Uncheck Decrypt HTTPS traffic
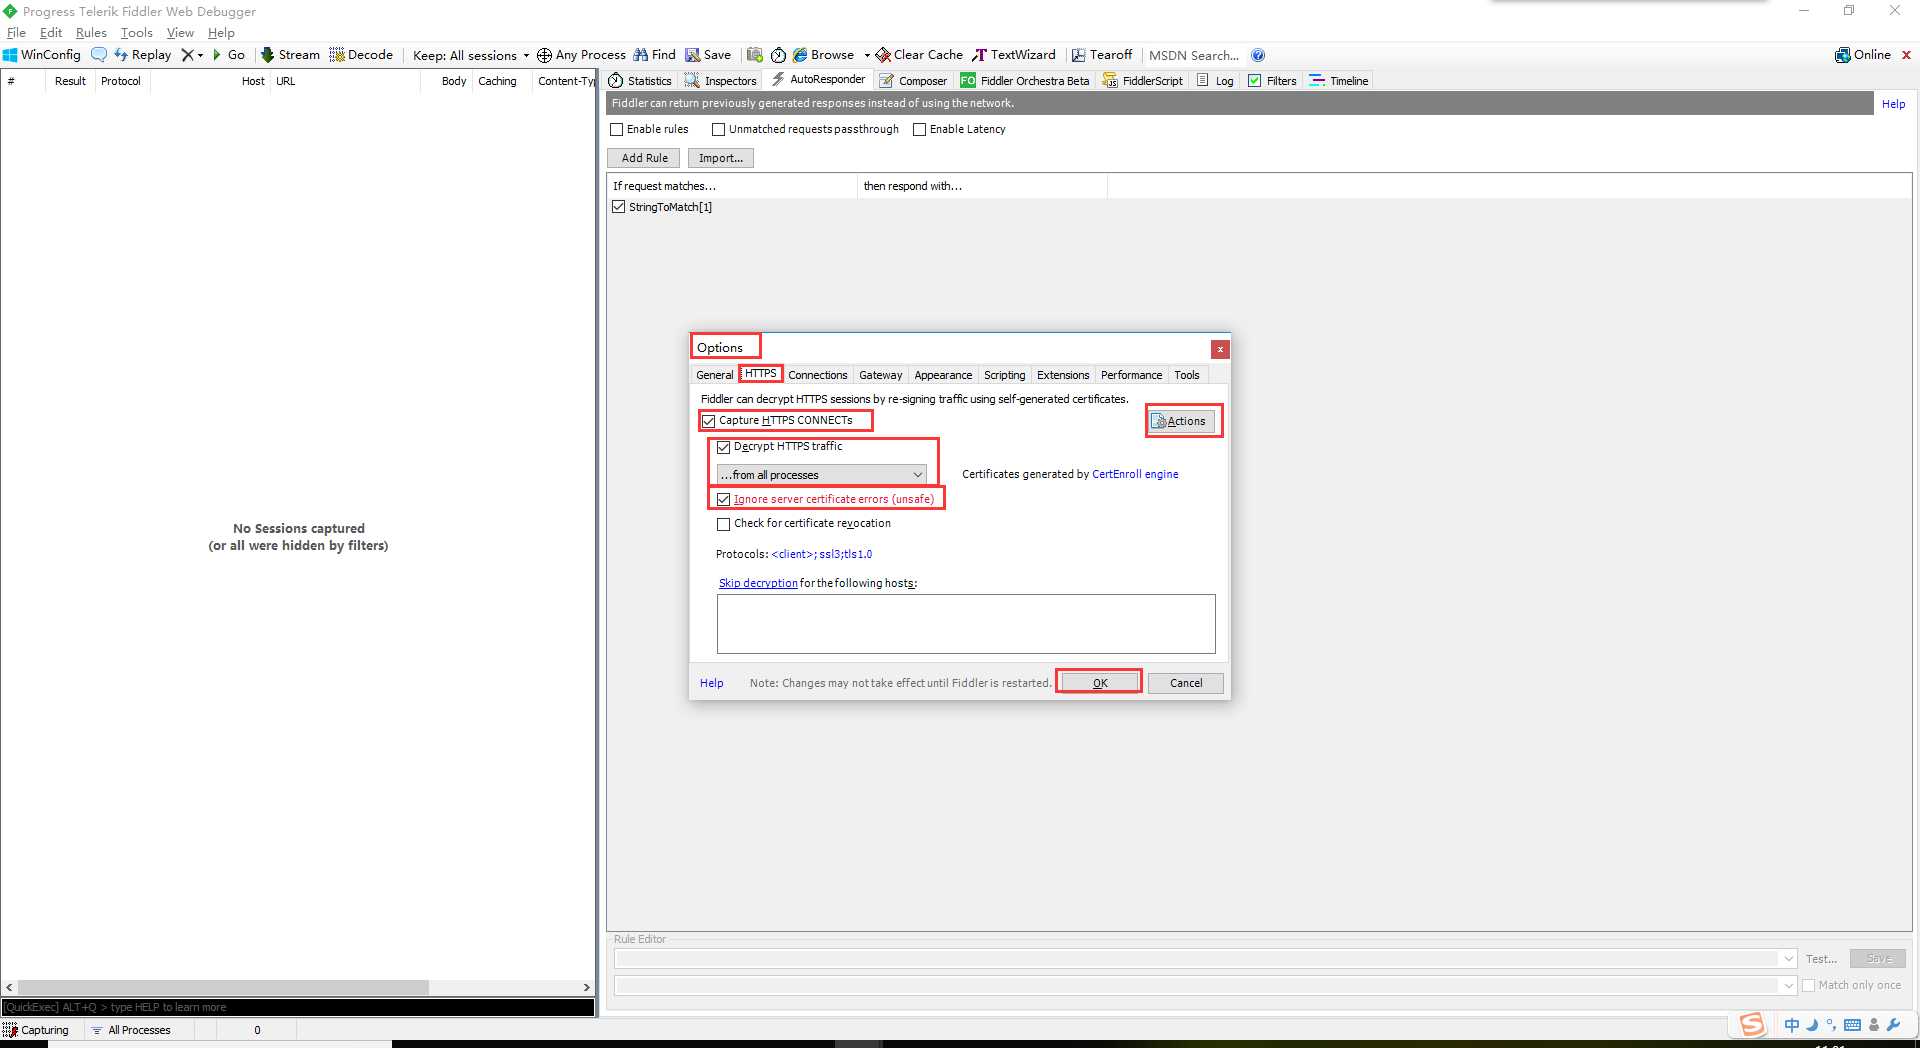1920x1048 pixels. (724, 447)
